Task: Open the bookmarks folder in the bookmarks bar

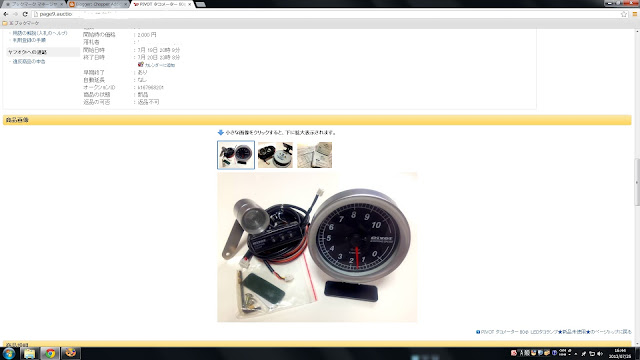Action: pos(21,23)
